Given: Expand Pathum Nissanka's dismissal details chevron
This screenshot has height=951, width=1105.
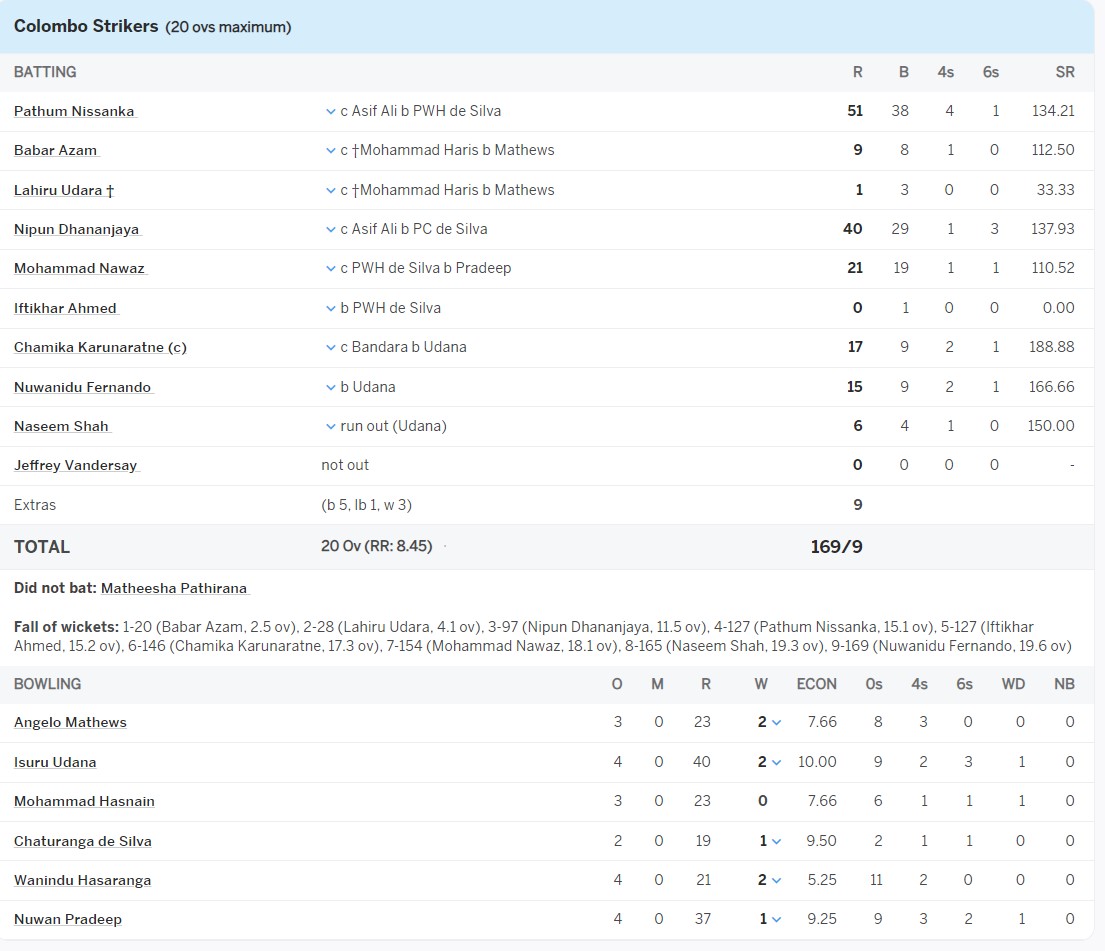Looking at the screenshot, I should point(330,112).
